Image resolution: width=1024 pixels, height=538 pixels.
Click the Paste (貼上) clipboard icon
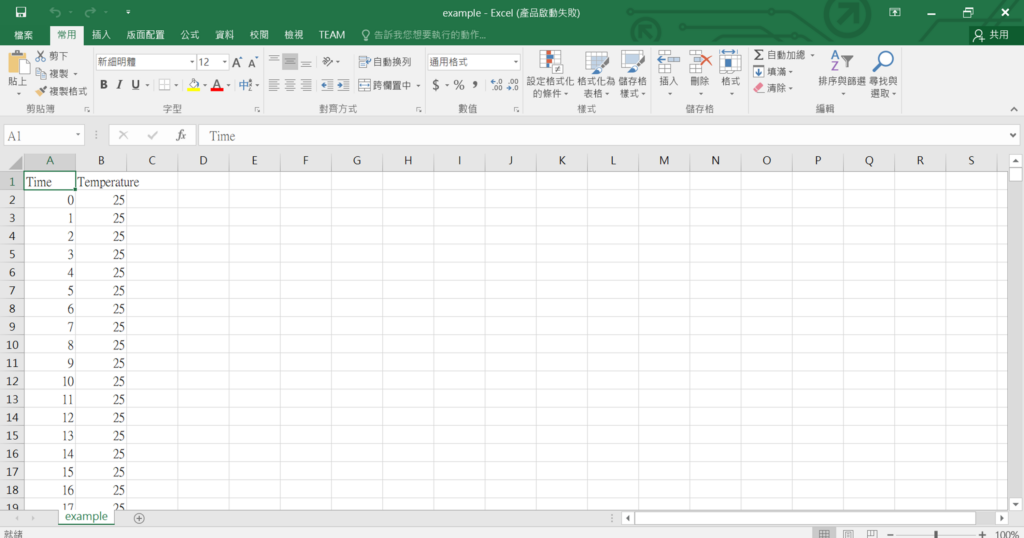click(x=18, y=65)
